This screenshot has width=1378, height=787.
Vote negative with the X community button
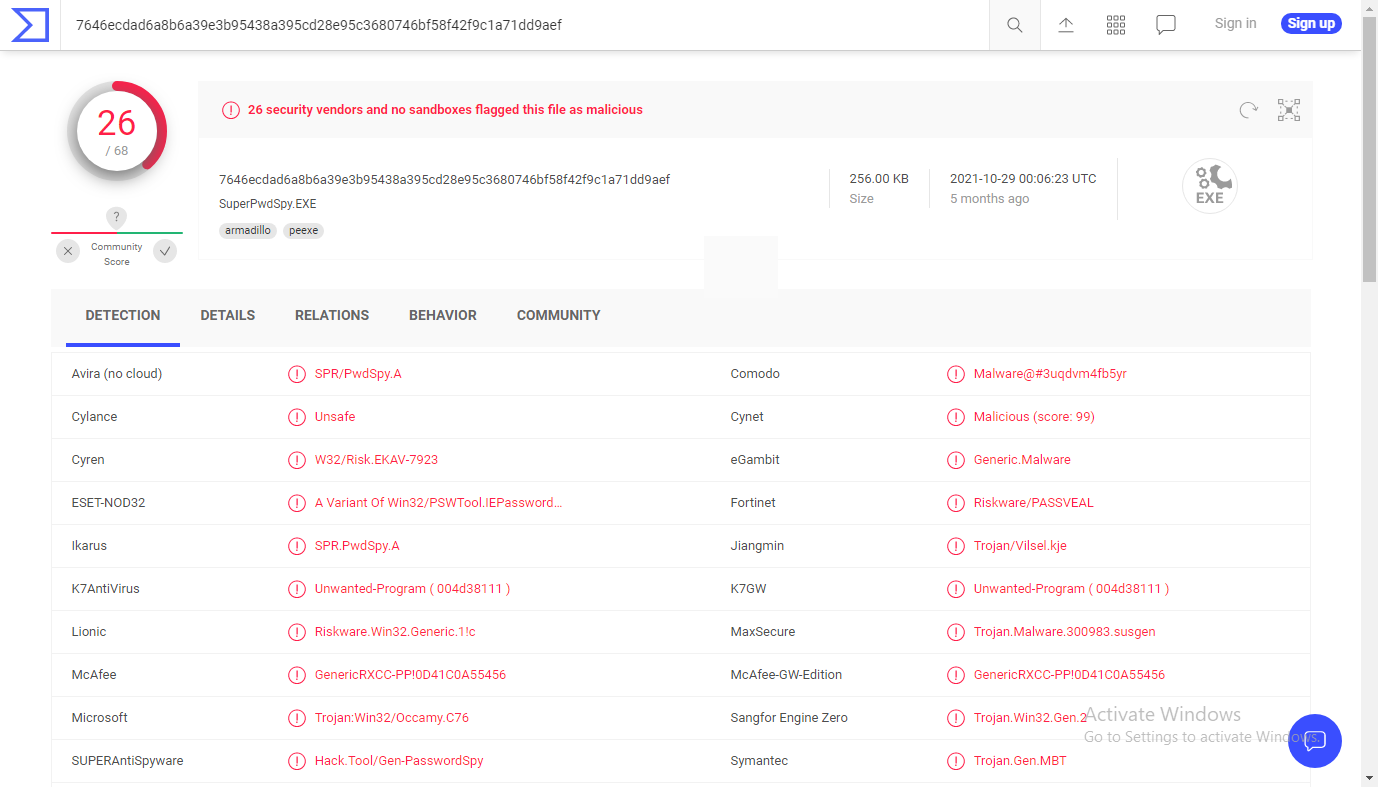(x=68, y=251)
